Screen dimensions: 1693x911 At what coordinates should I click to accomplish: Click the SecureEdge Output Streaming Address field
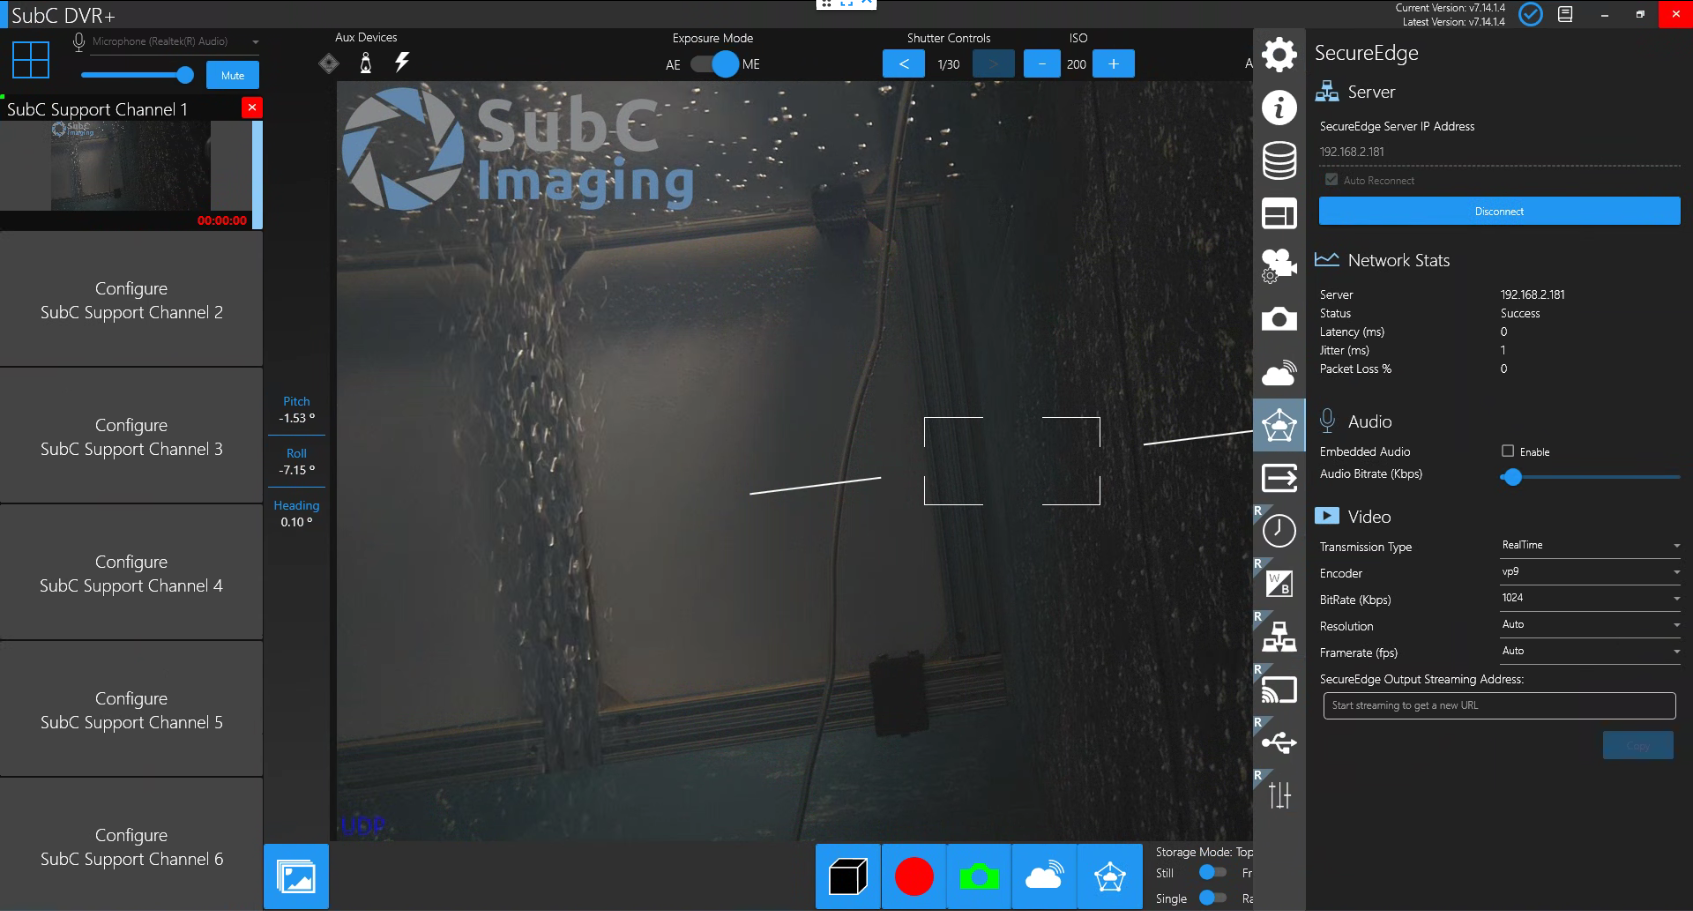tap(1499, 705)
